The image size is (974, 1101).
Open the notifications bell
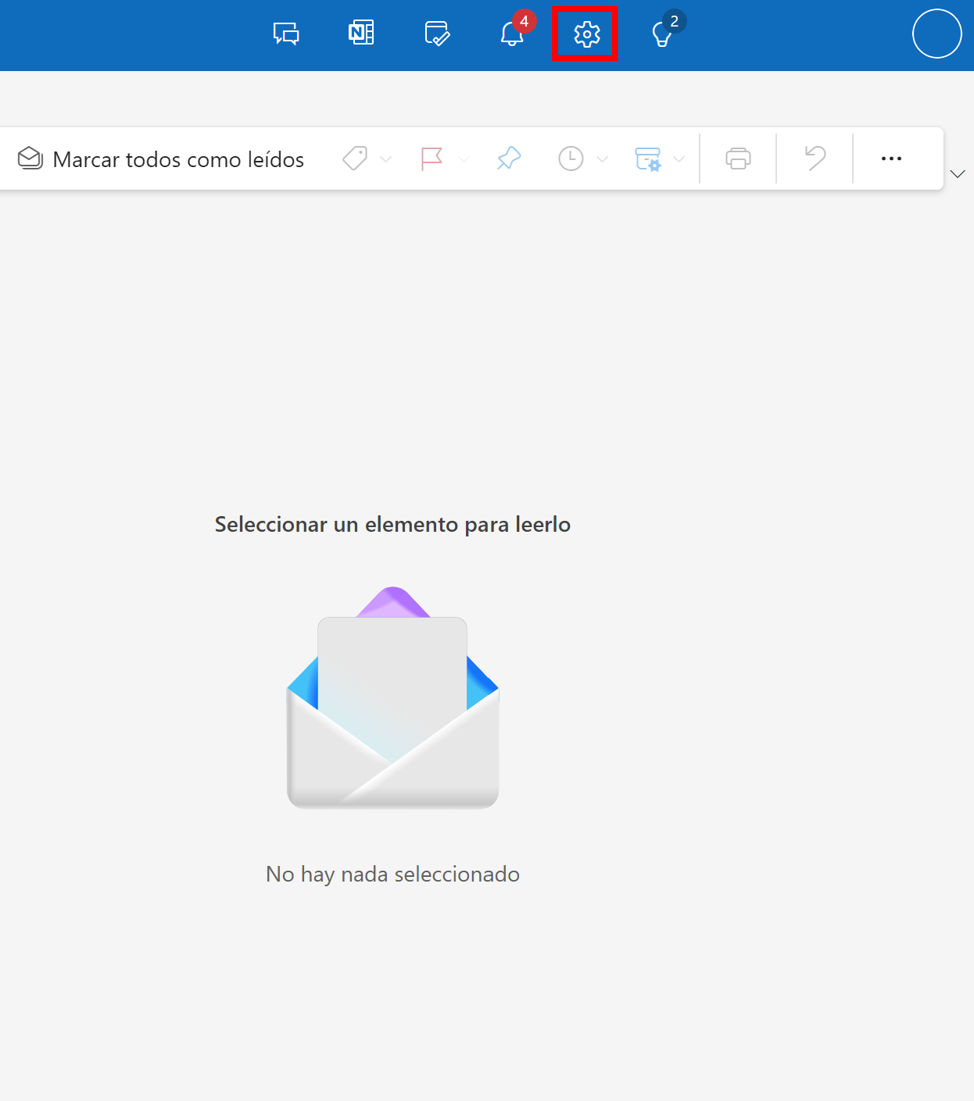pyautogui.click(x=512, y=33)
